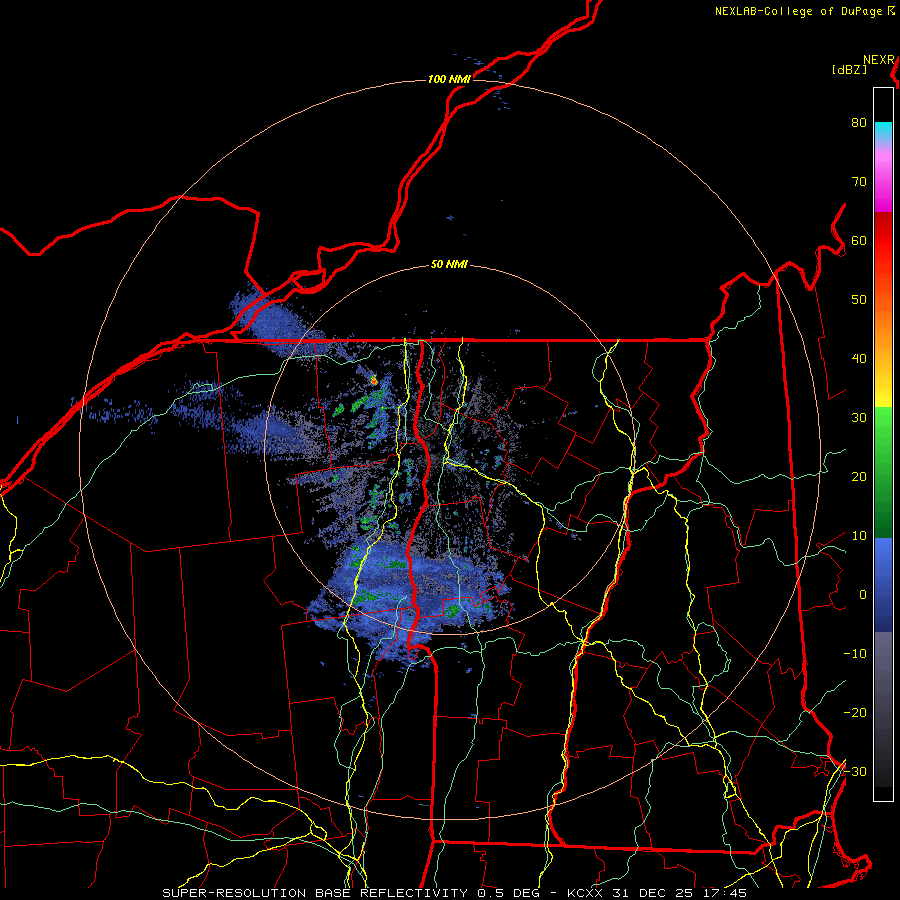Click the 20 dBZ scale value
Screen dimensions: 900x900
pos(859,477)
